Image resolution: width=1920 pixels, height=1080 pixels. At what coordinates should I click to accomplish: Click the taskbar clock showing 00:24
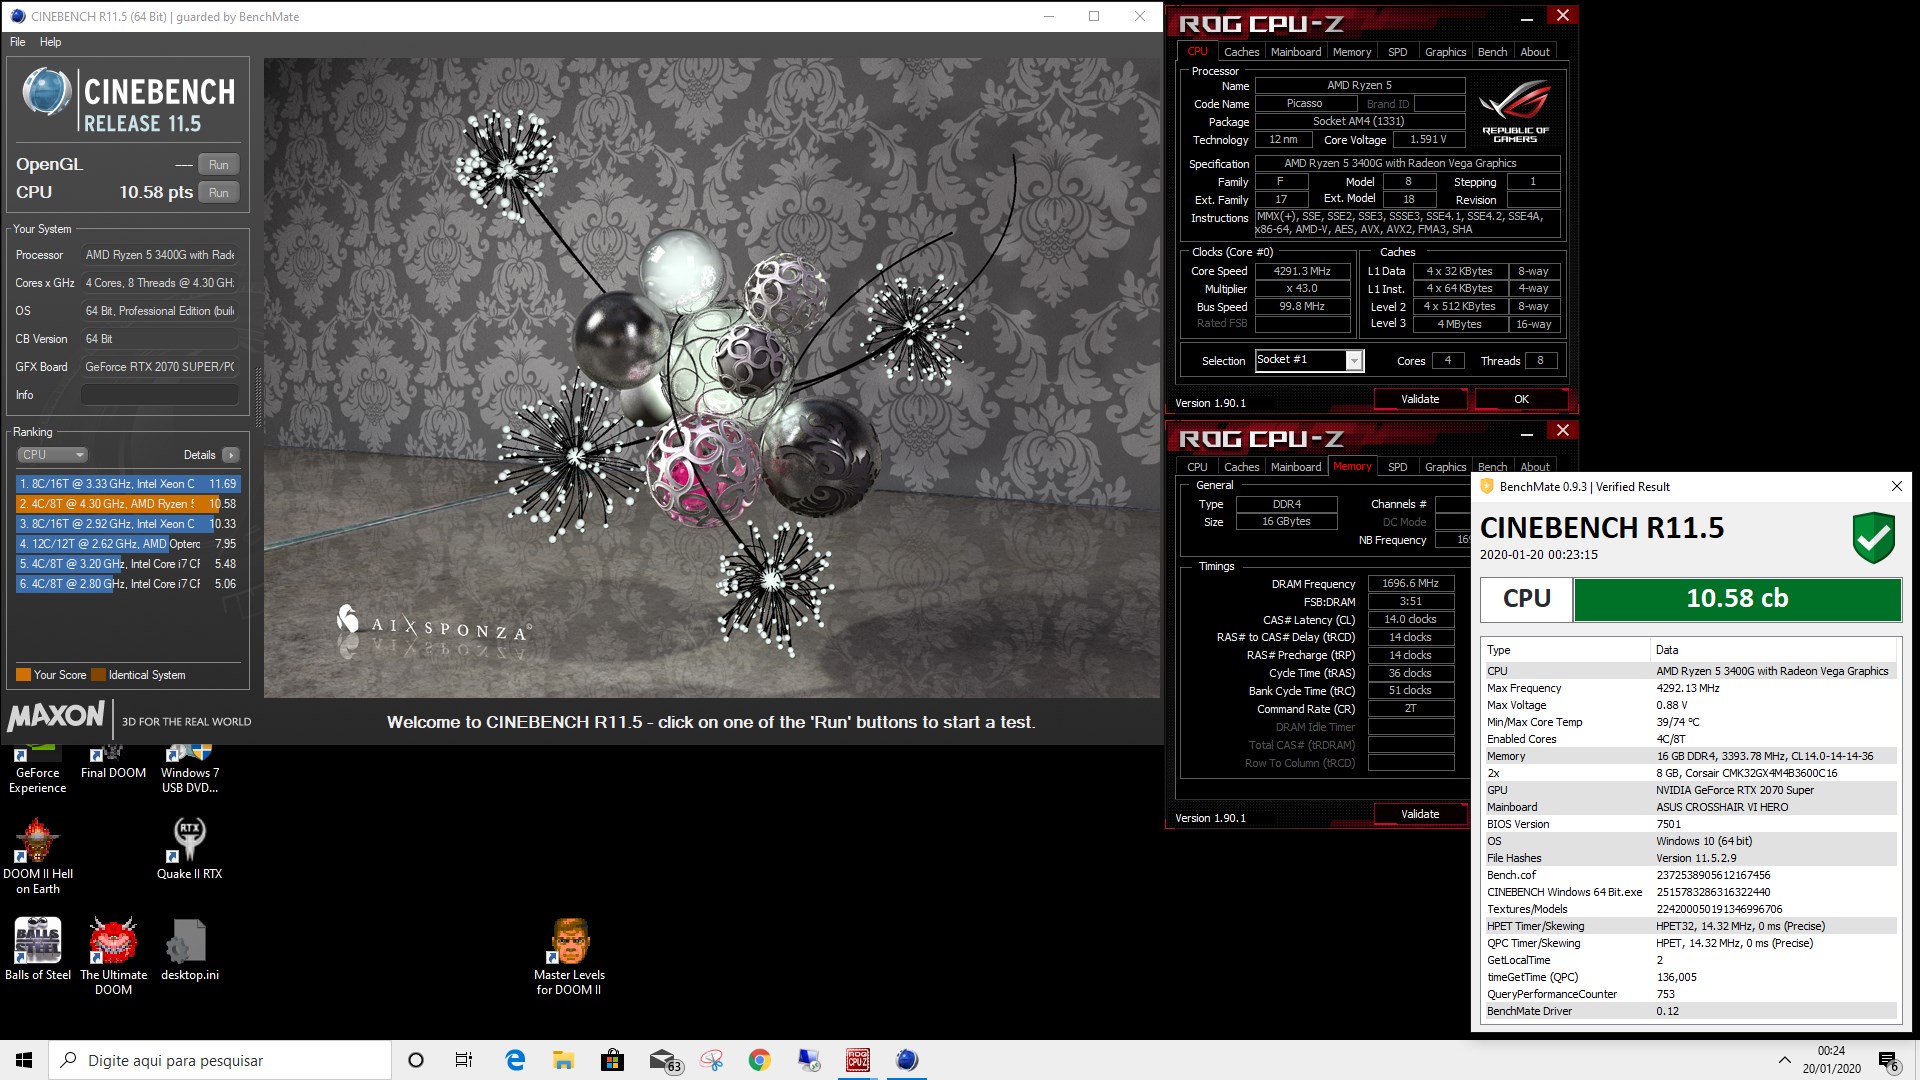(1832, 1060)
